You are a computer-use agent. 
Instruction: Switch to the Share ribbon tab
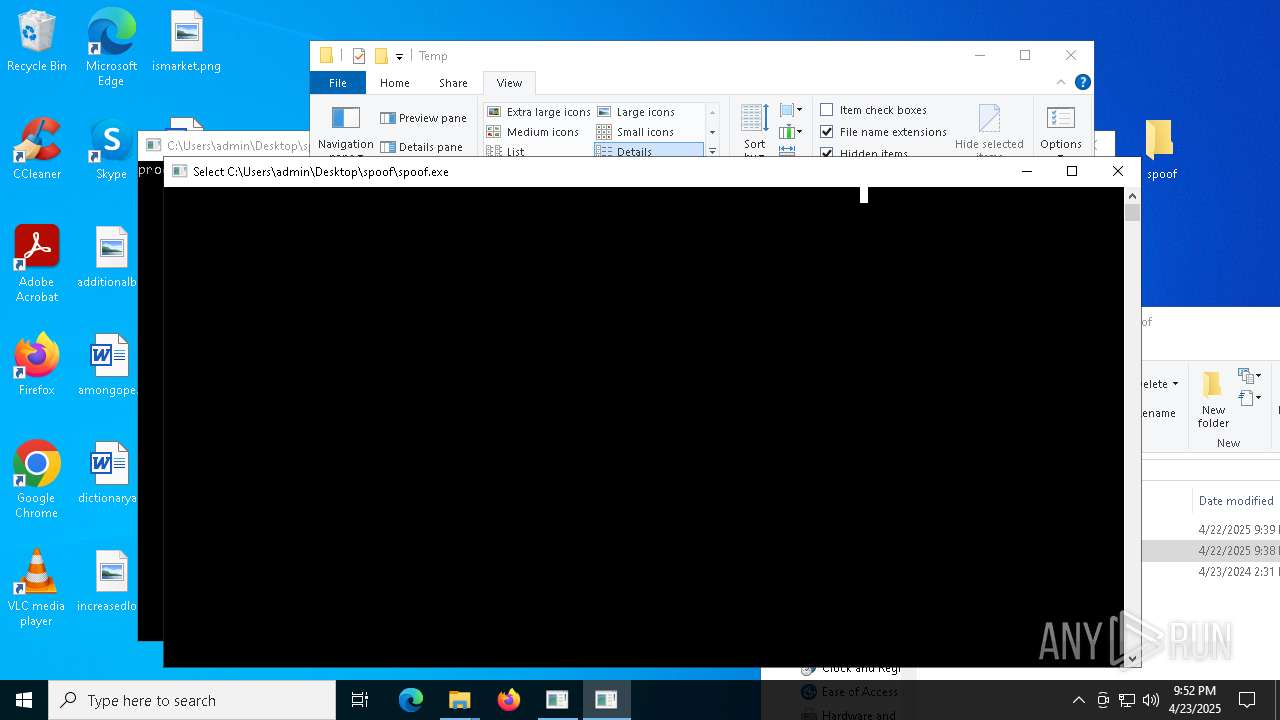click(453, 83)
